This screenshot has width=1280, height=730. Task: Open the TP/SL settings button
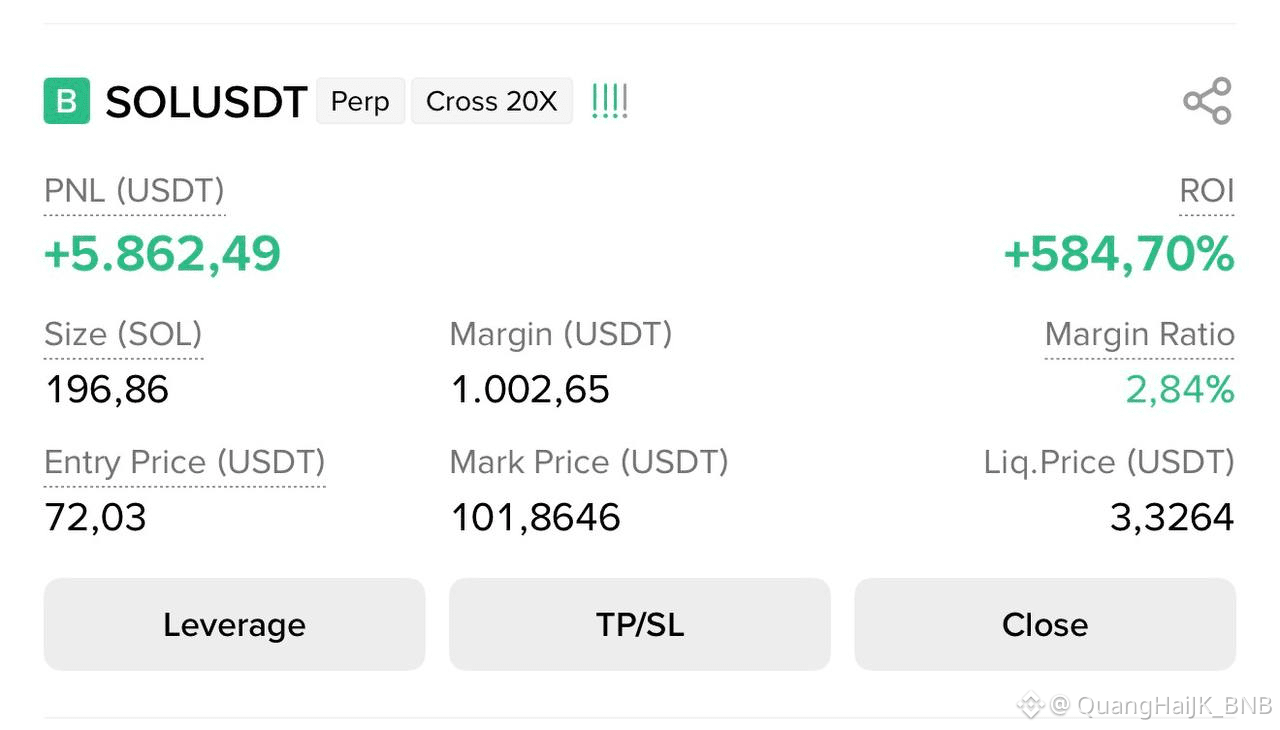640,624
